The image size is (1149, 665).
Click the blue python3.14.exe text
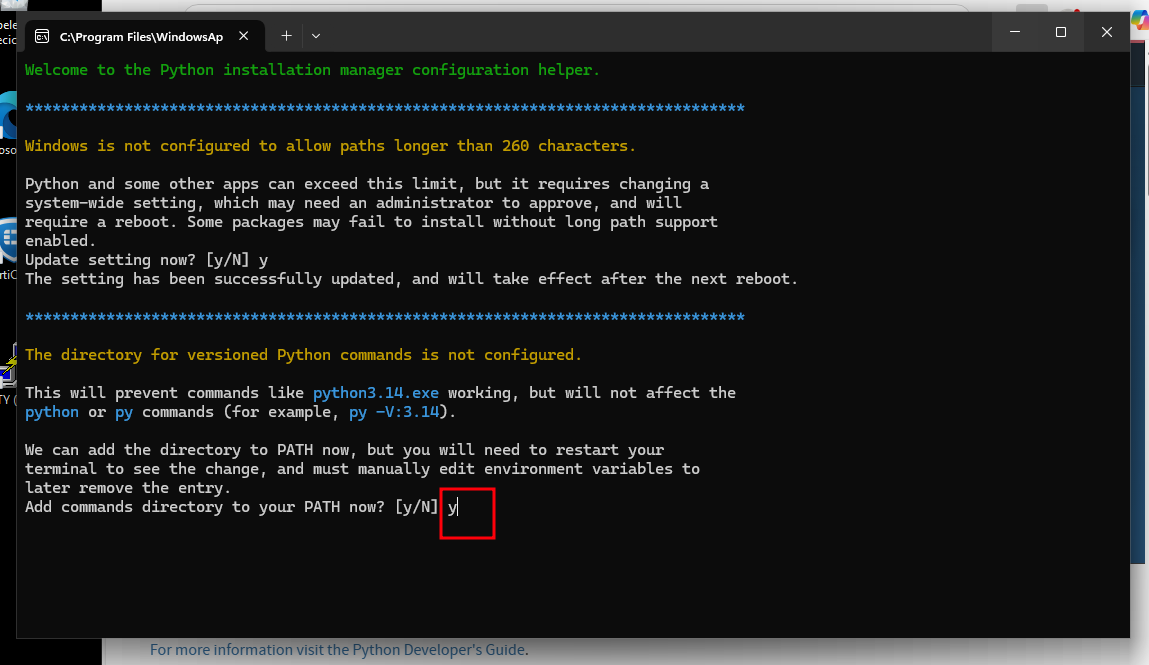click(x=375, y=393)
